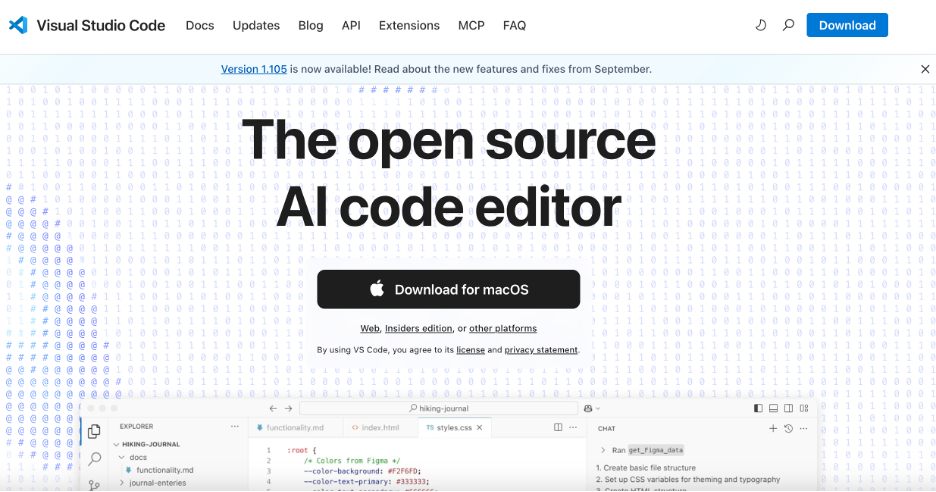Open the Explorer panel more actions menu
Screen dimensions: 936x492
[x=235, y=426]
